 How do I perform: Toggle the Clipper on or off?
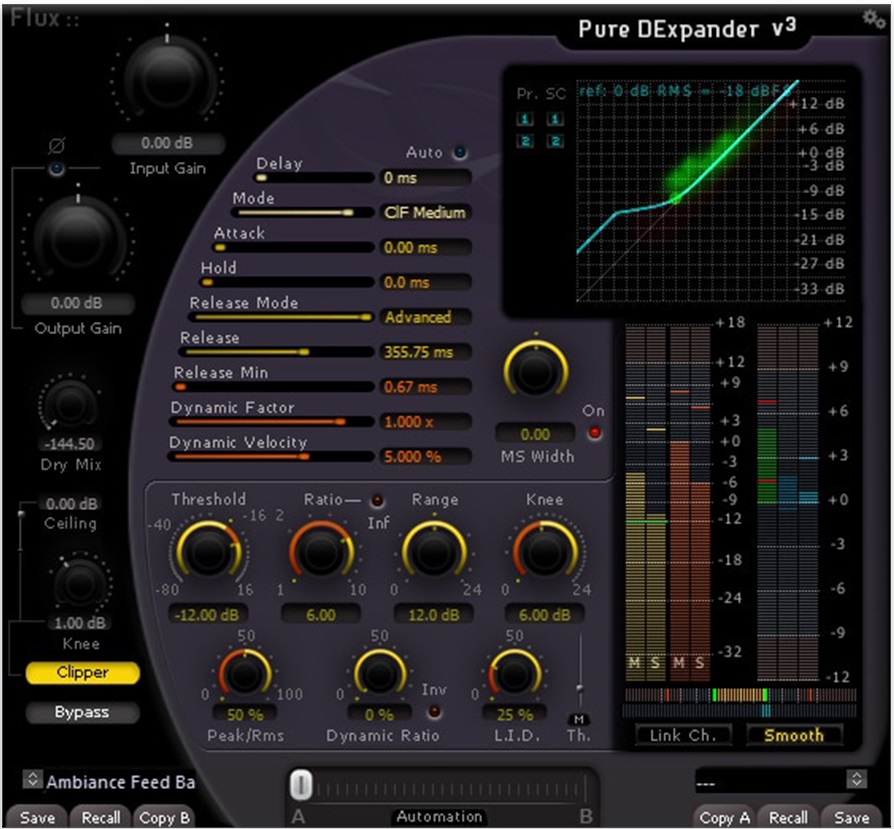82,673
